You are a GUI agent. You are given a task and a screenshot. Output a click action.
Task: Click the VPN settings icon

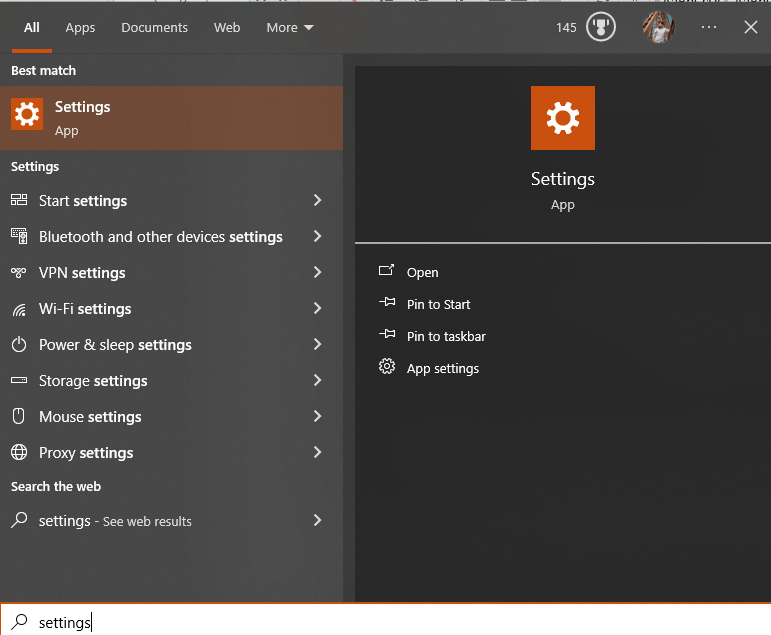(x=19, y=272)
